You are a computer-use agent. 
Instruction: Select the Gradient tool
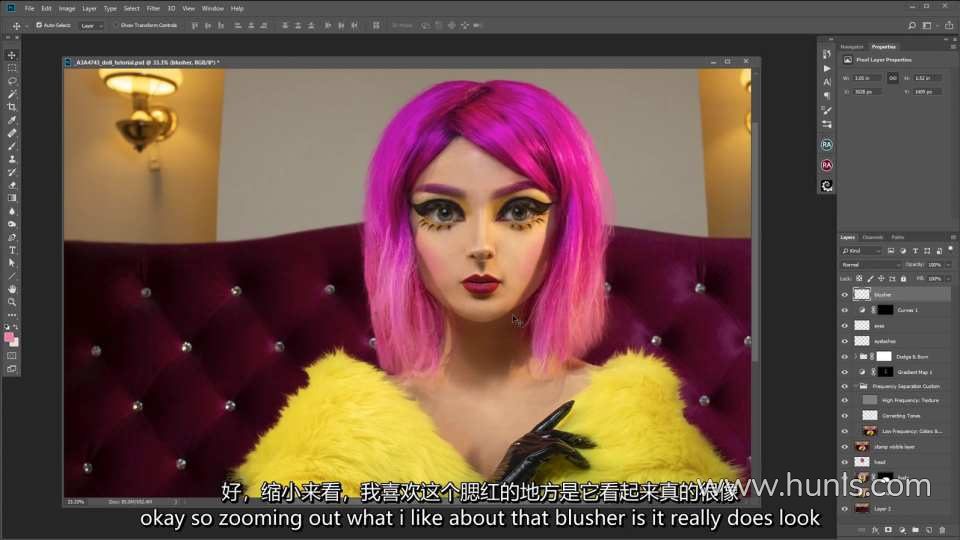12,198
